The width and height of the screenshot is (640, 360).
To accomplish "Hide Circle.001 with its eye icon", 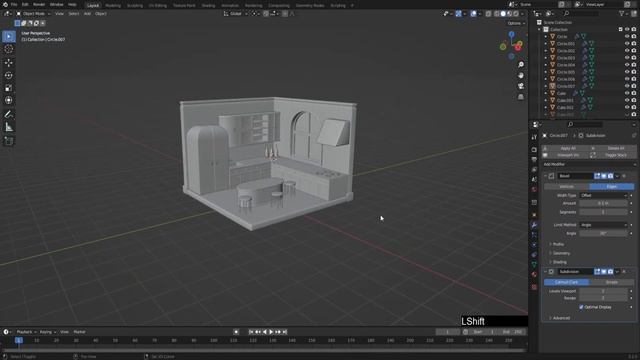I will coord(627,44).
